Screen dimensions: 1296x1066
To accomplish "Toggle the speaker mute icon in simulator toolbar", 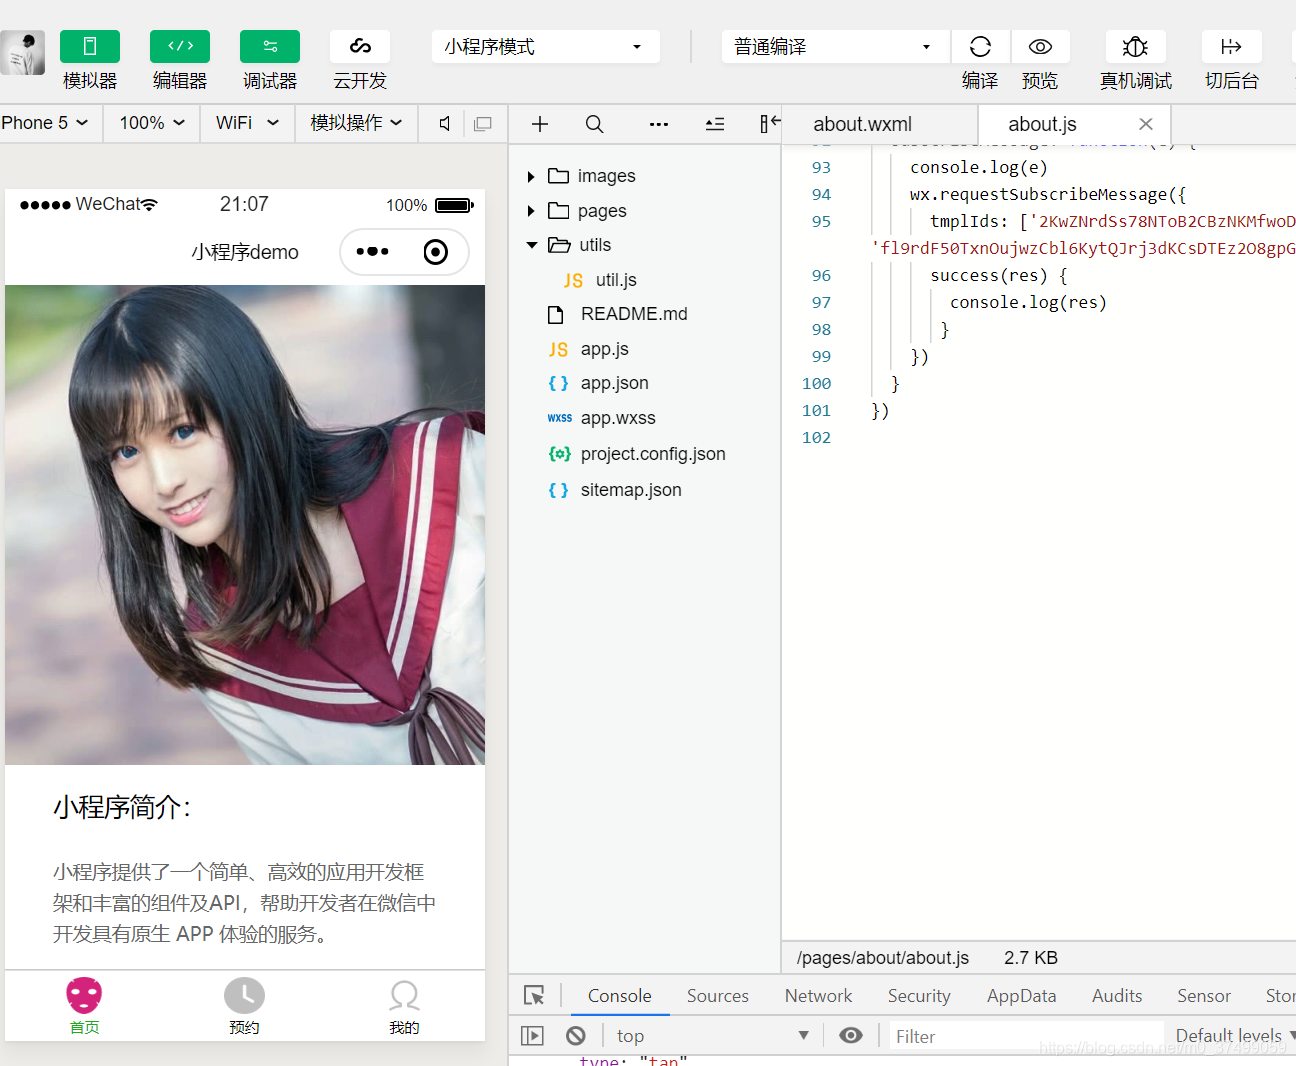I will (x=442, y=123).
